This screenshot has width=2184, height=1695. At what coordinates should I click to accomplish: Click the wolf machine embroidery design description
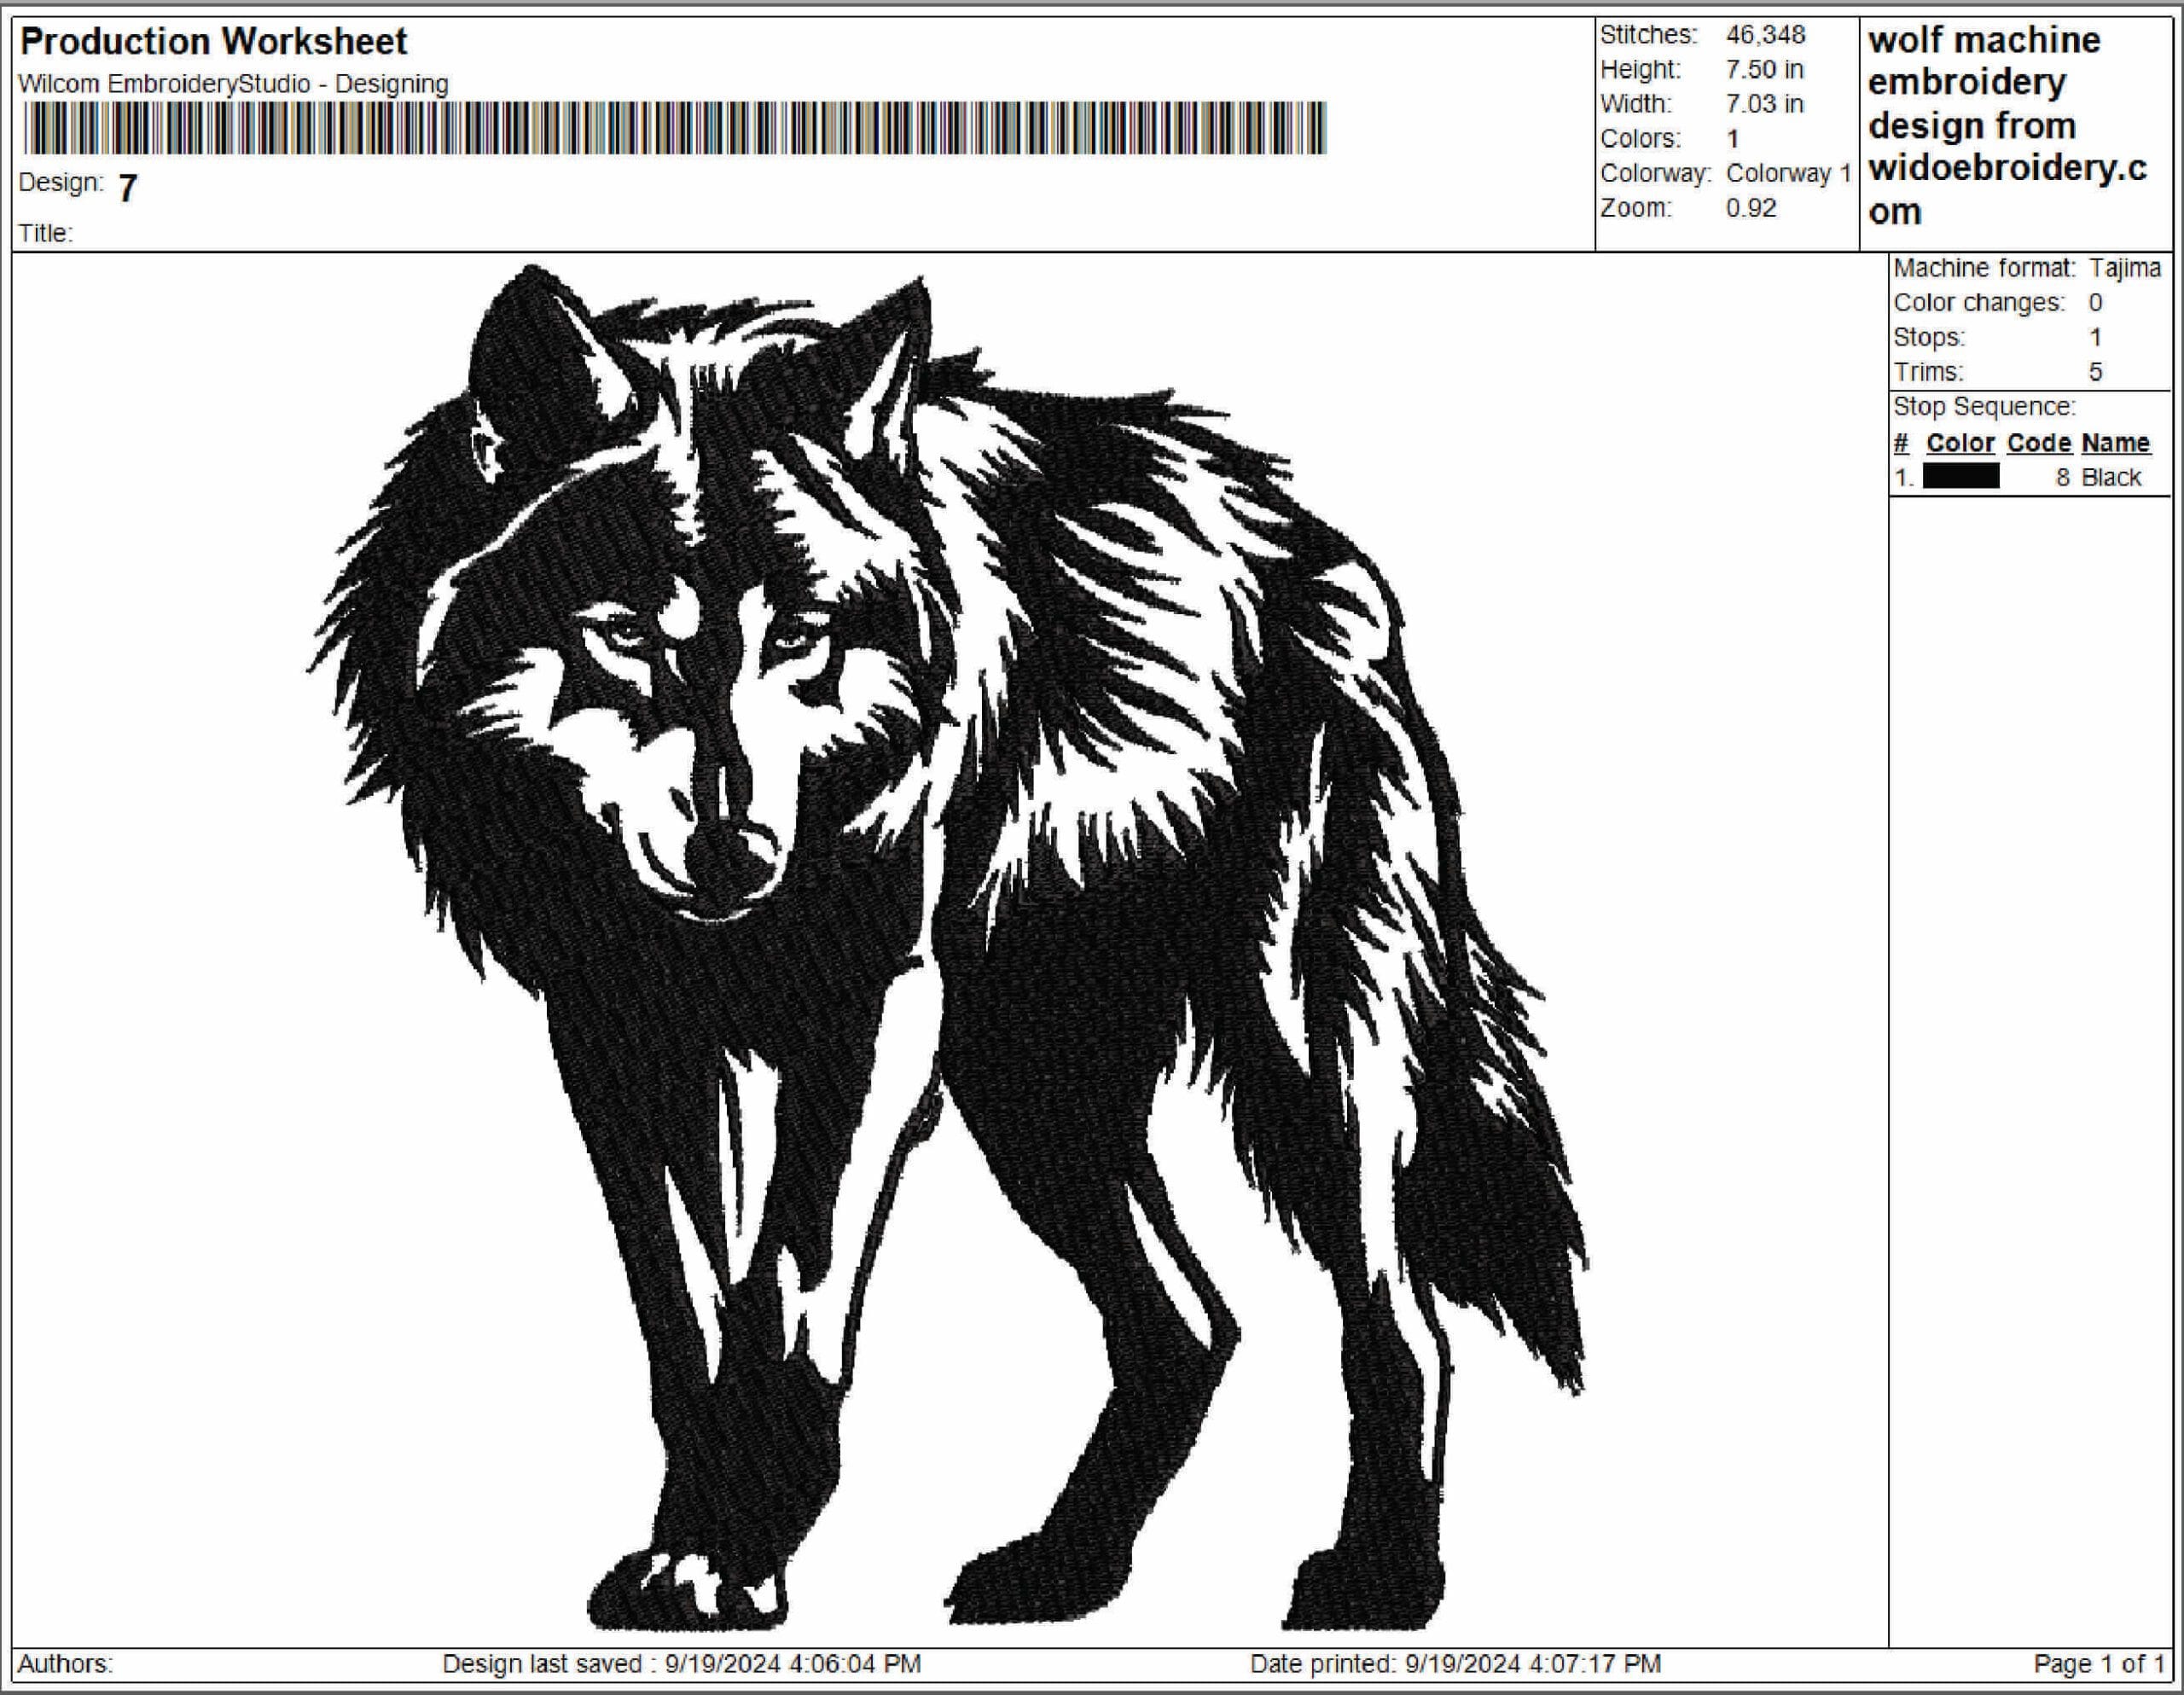click(2008, 126)
